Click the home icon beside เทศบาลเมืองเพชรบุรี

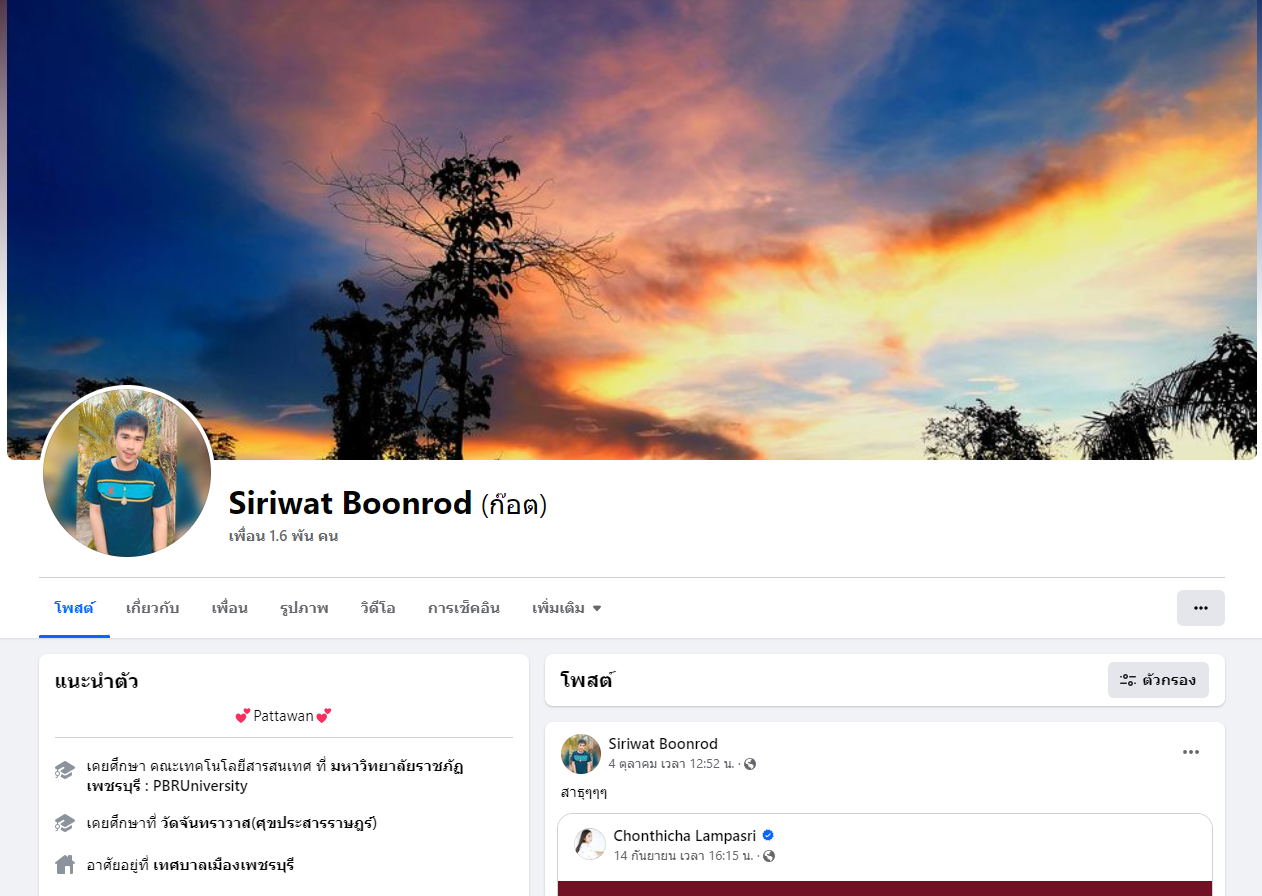[65, 864]
